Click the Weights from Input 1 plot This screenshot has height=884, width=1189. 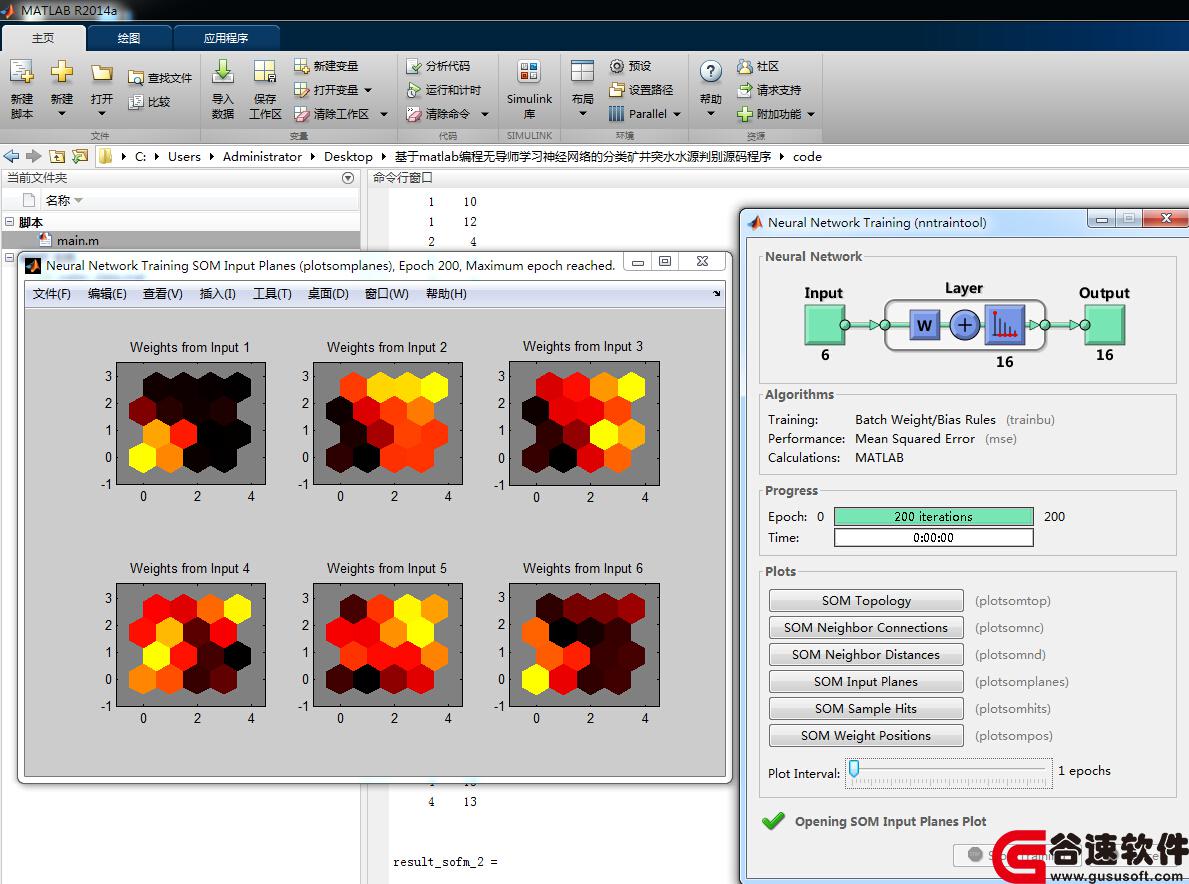pos(190,423)
